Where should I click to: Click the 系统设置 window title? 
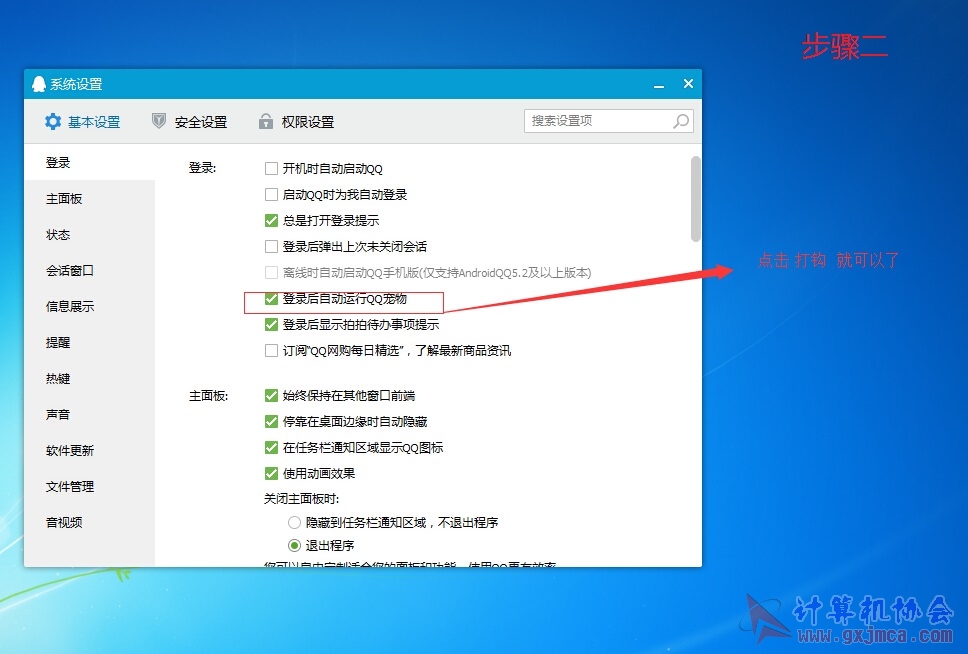pos(77,84)
